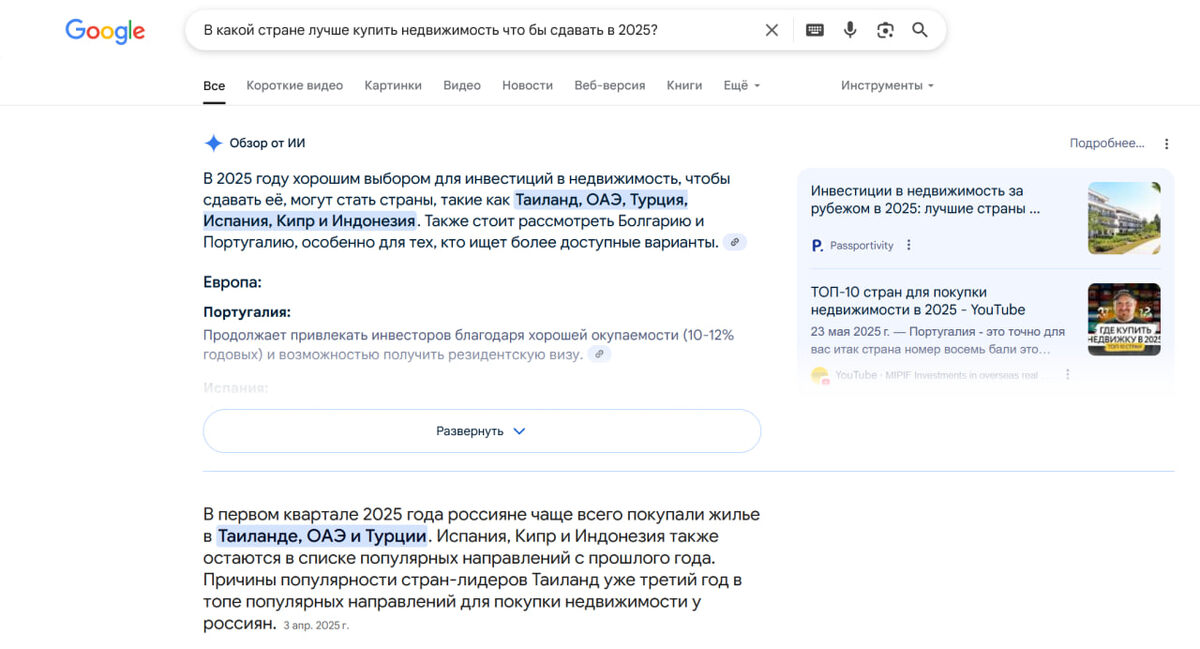The width and height of the screenshot is (1200, 649).
Task: Click the apartment building thumbnail on Passportivity card
Action: click(x=1124, y=217)
